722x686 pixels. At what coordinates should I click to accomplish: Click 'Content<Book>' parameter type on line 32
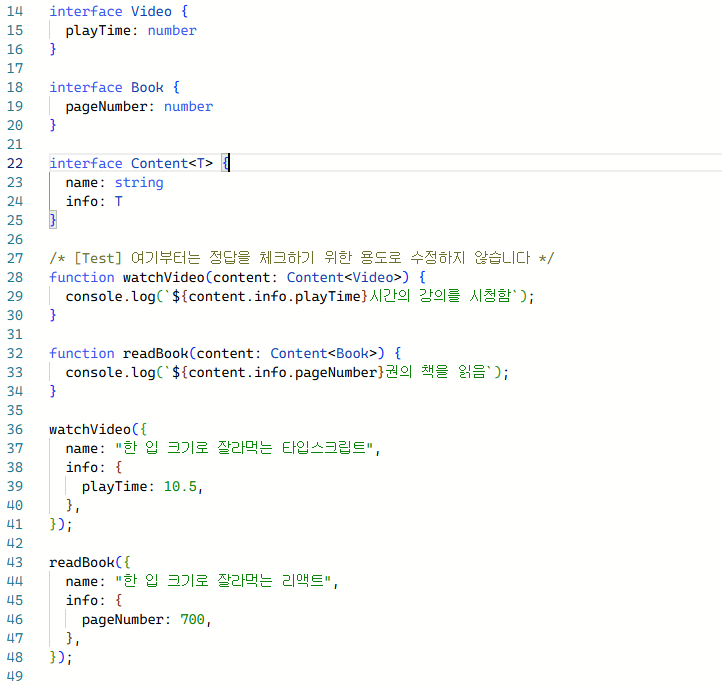(x=324, y=353)
